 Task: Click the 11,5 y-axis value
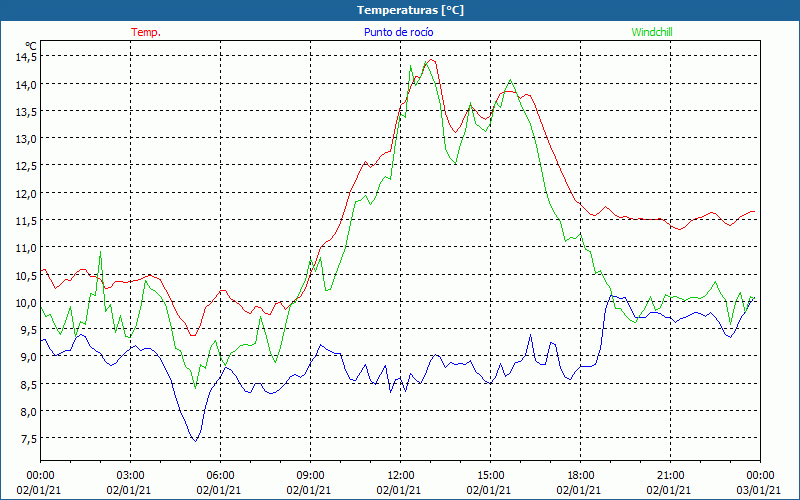point(26,221)
